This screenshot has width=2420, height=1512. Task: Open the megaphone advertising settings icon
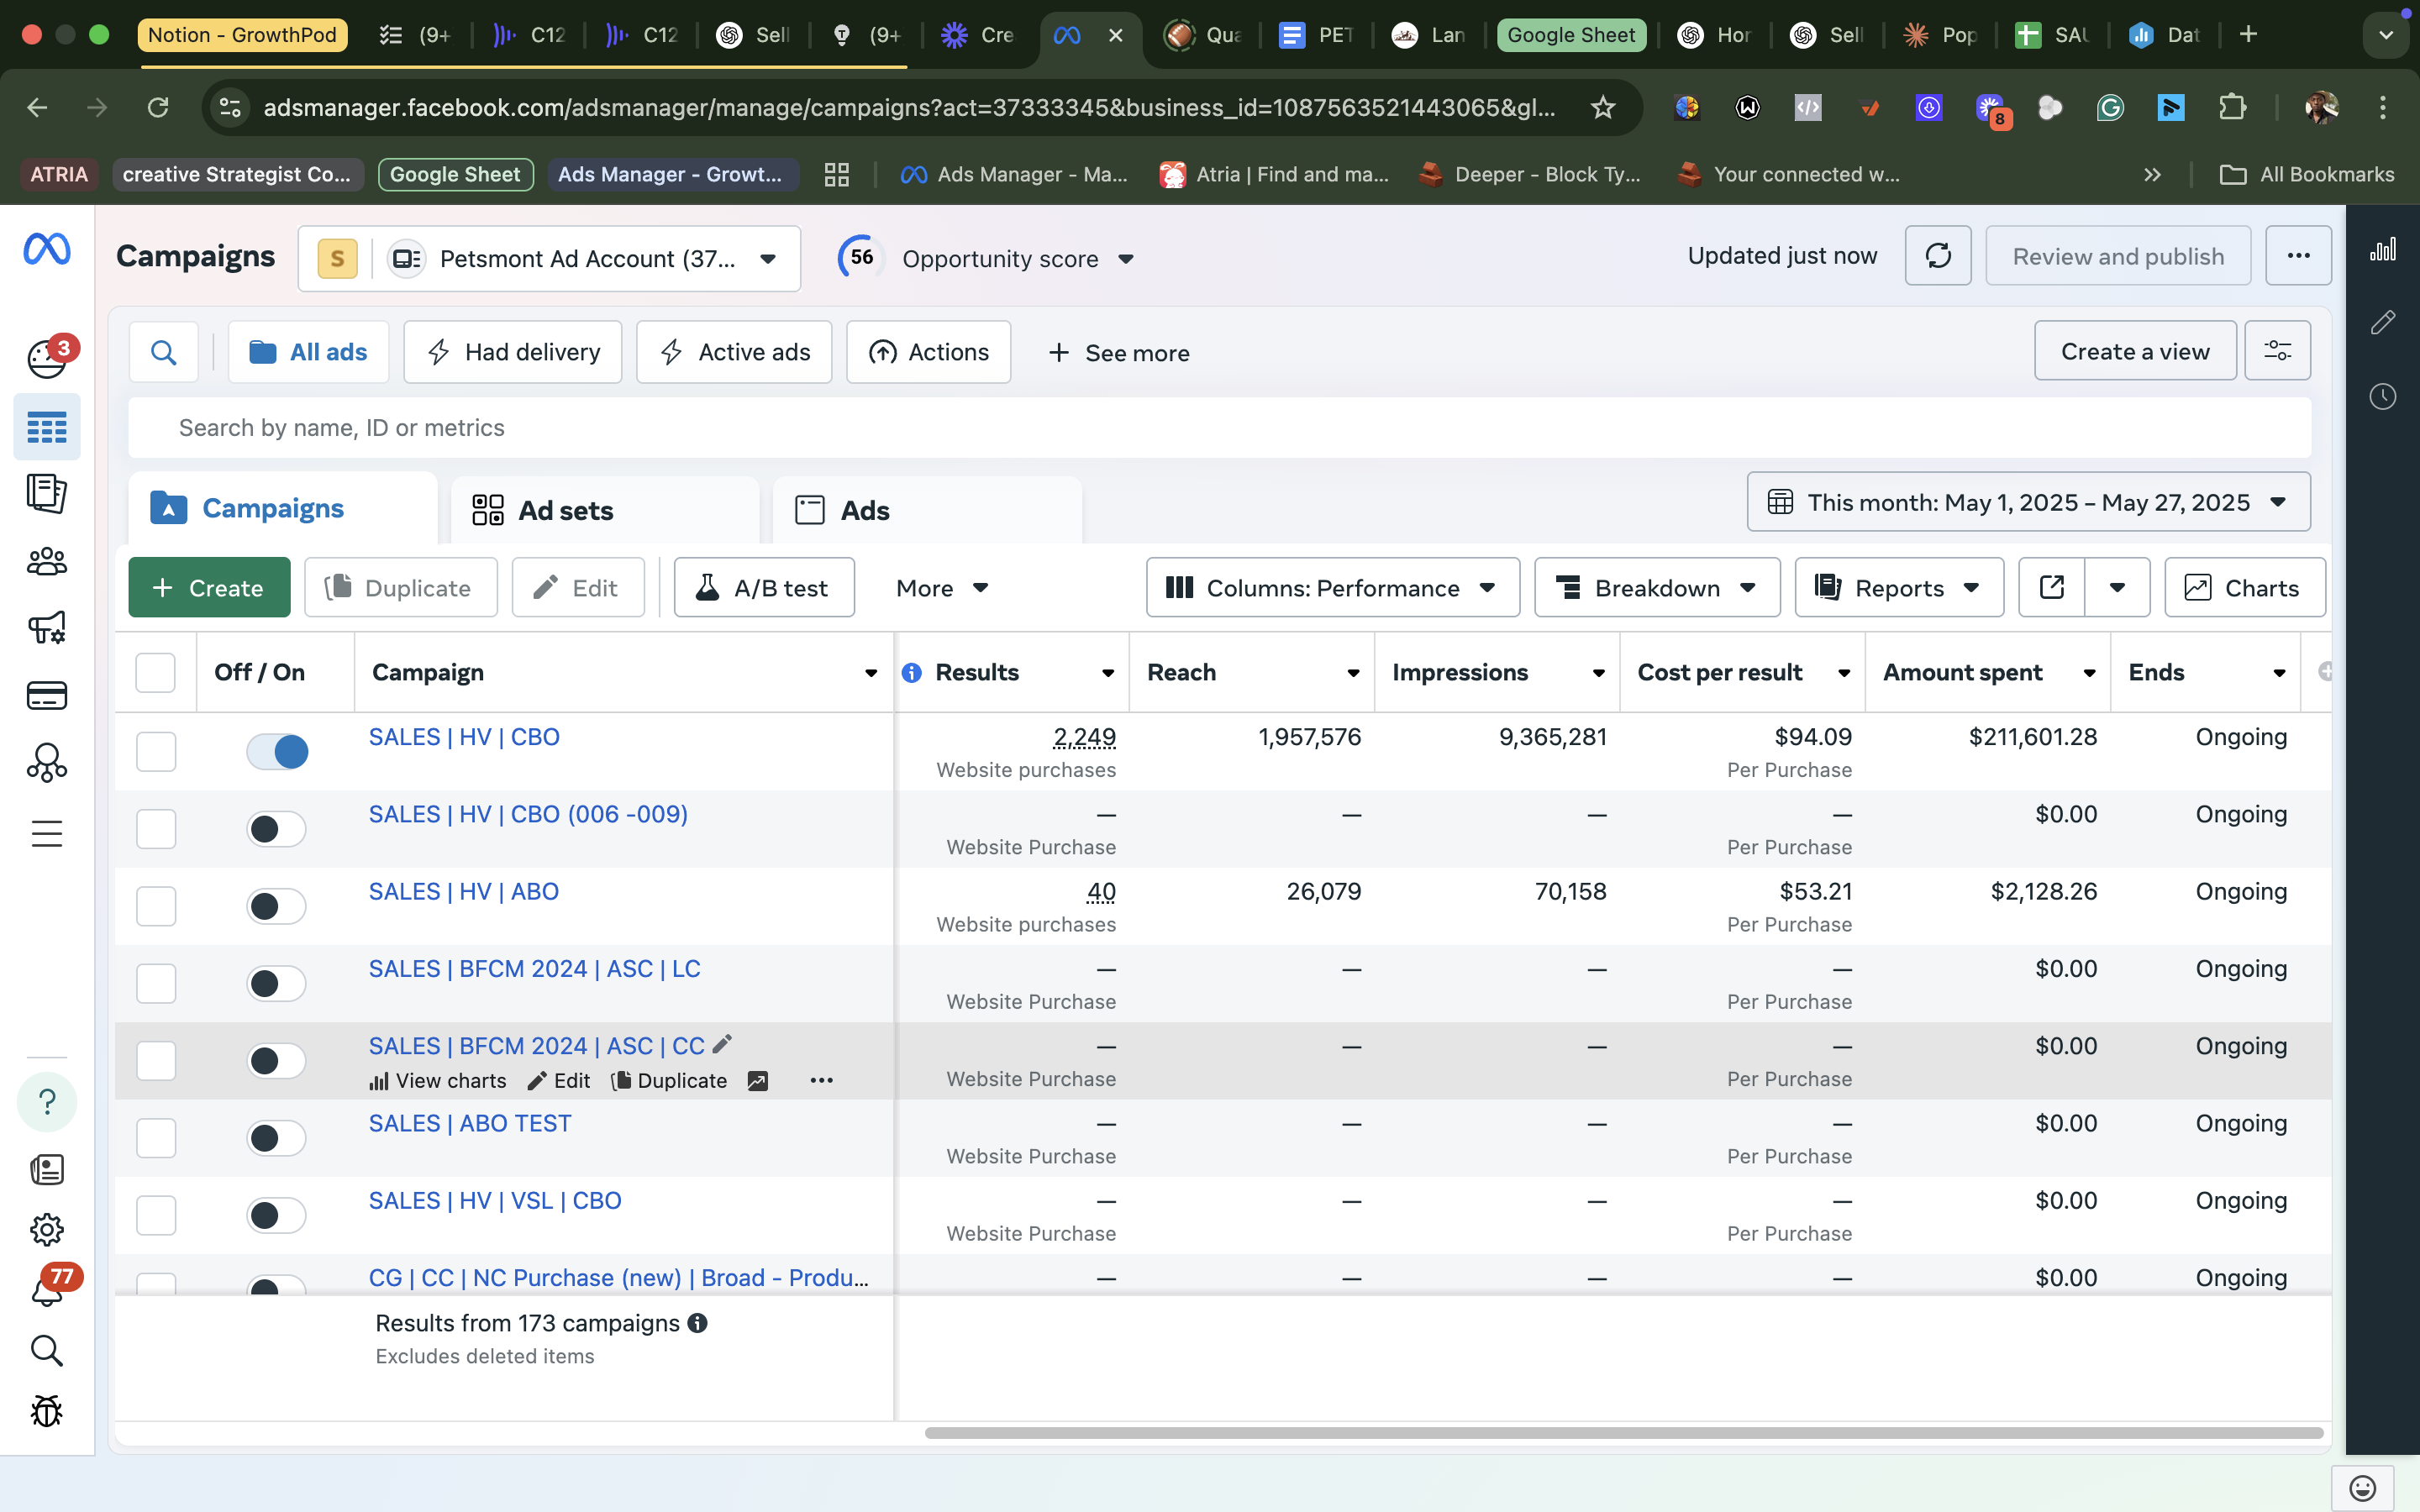47,628
